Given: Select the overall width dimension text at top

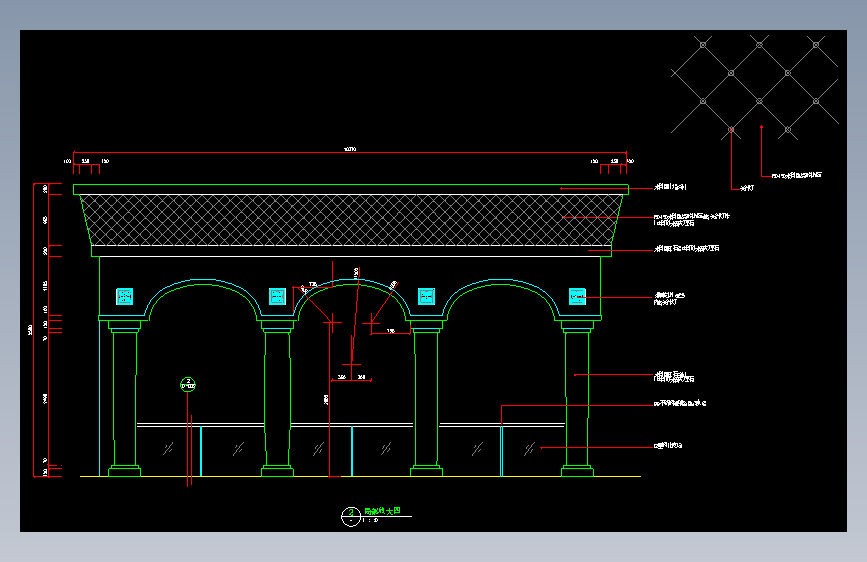Looking at the screenshot, I should coord(350,149).
